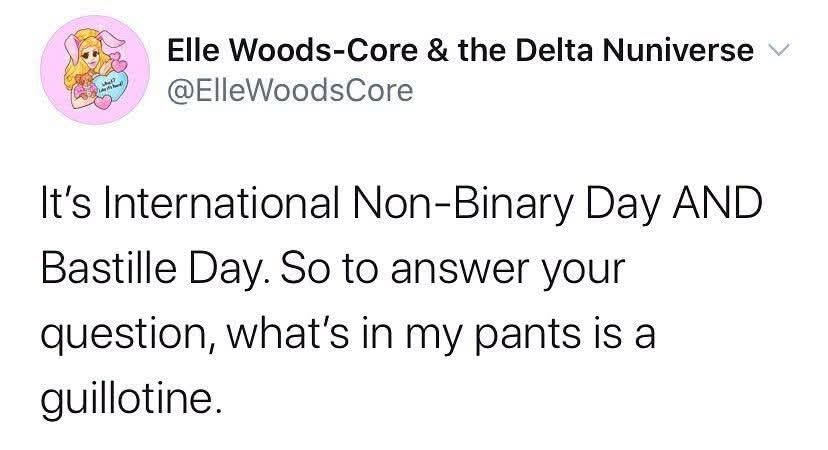Open Elle Woods-Core display name profile
Viewport: 828px width, 450px height.
click(x=460, y=51)
